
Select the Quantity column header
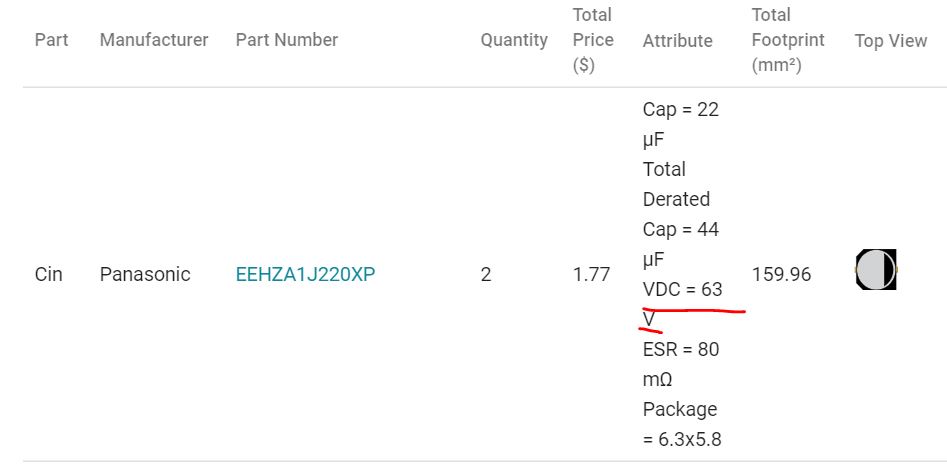coord(514,40)
